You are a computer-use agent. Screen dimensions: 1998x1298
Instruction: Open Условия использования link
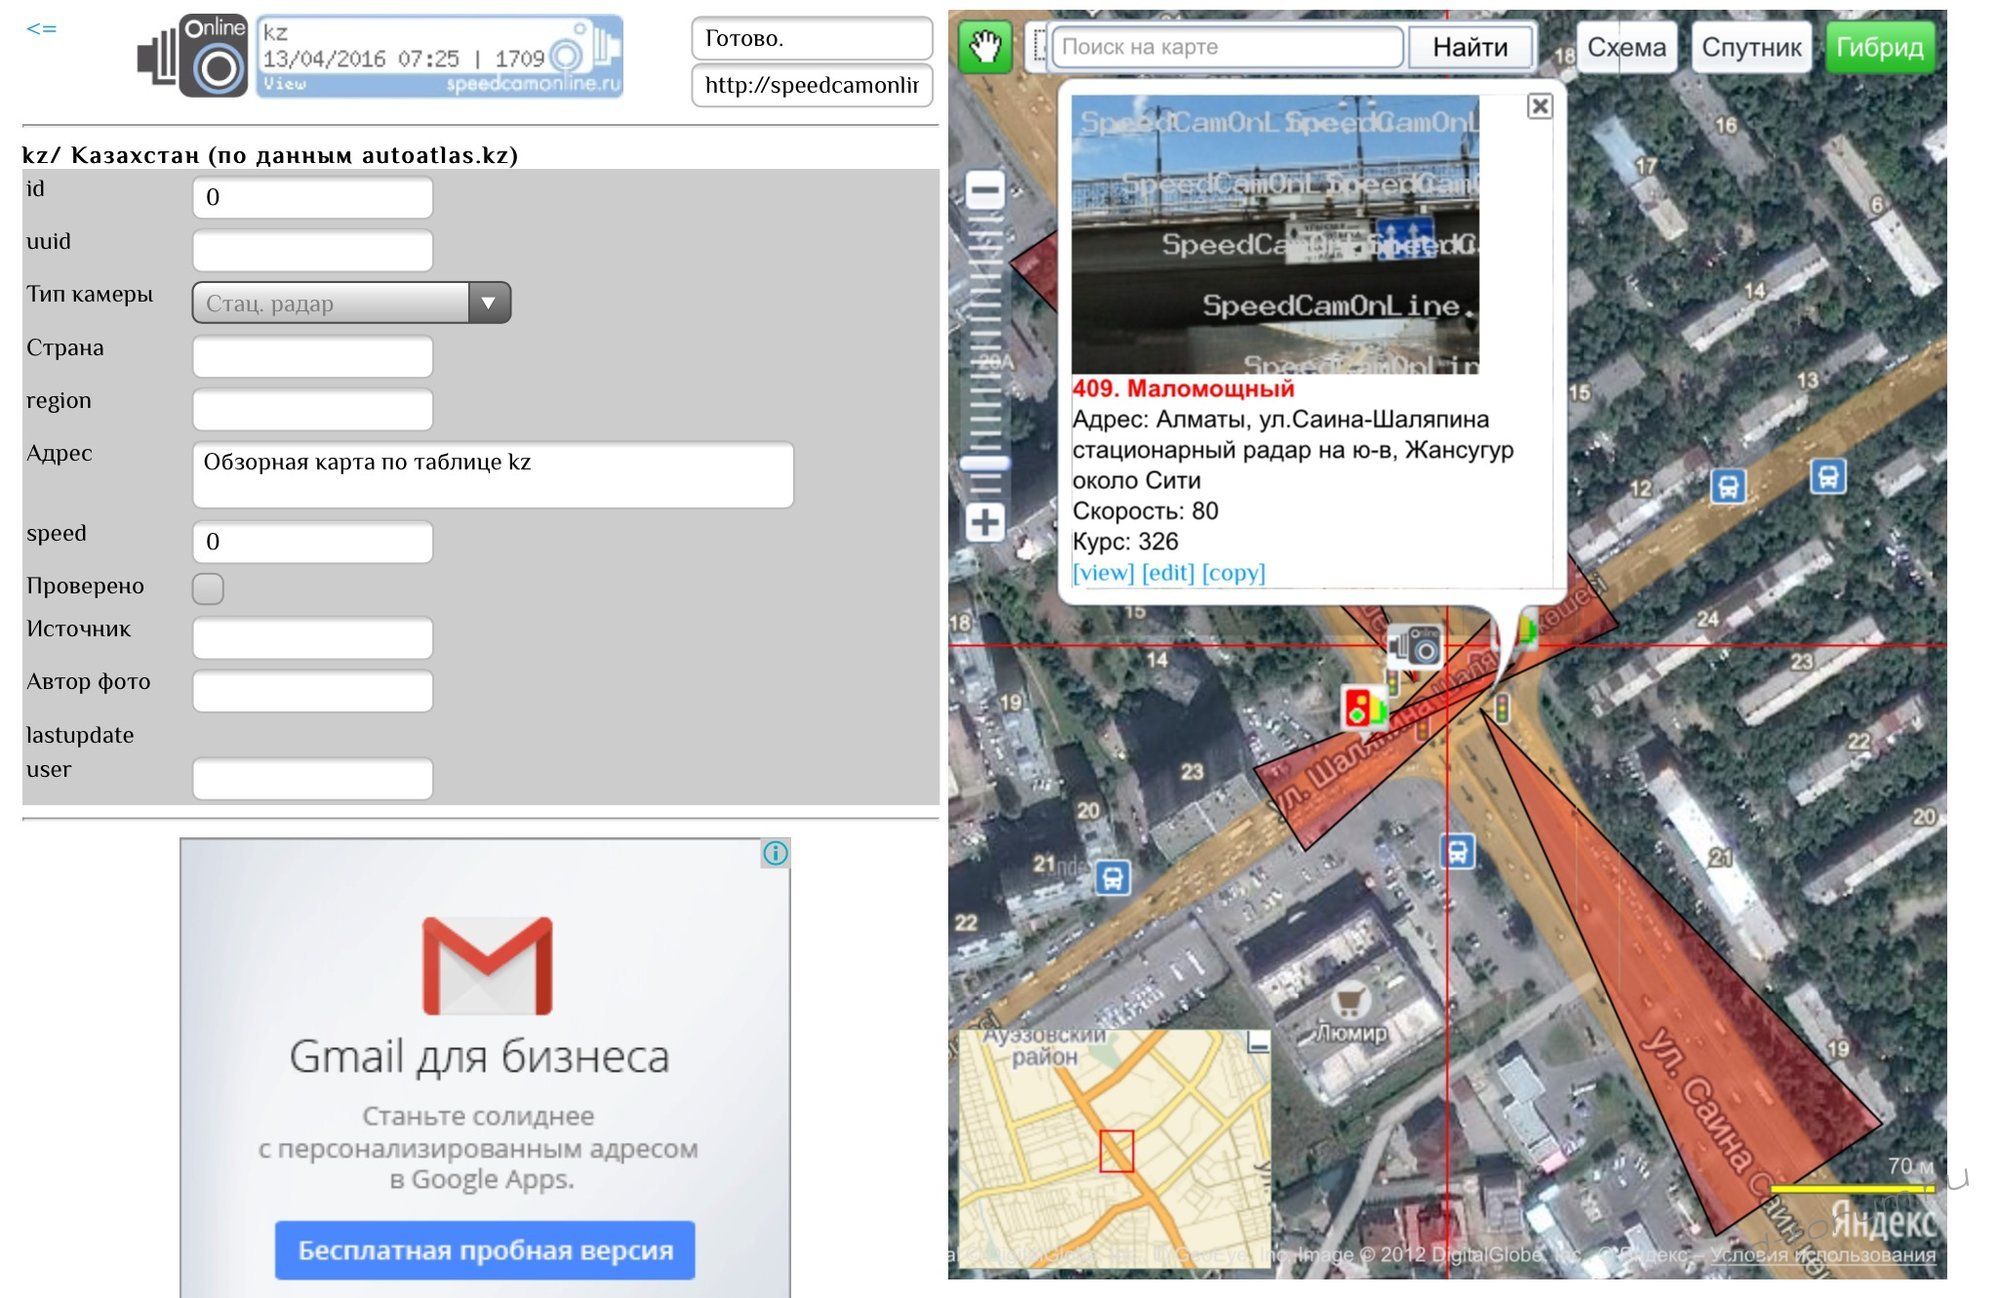pos(1823,1254)
